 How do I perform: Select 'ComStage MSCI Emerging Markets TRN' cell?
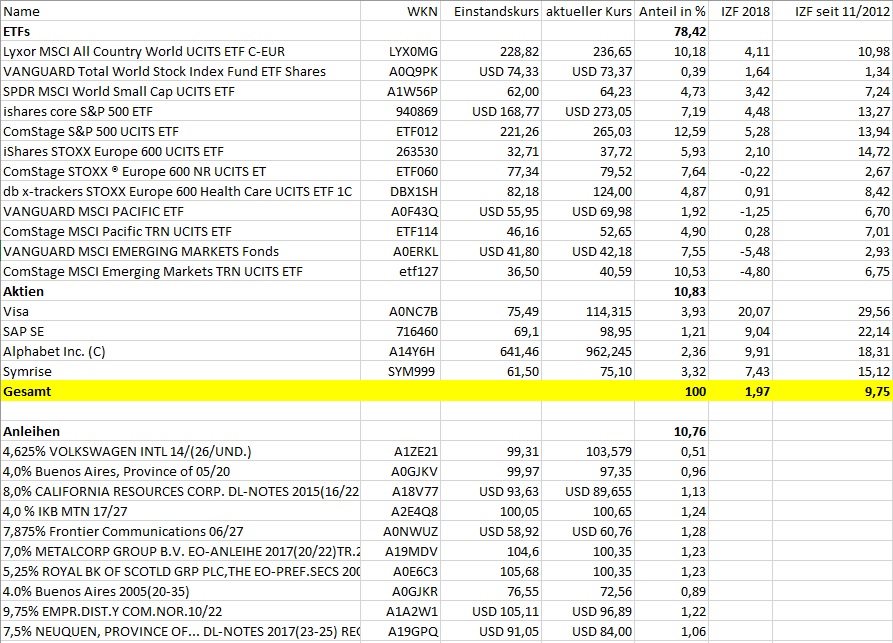coord(180,271)
